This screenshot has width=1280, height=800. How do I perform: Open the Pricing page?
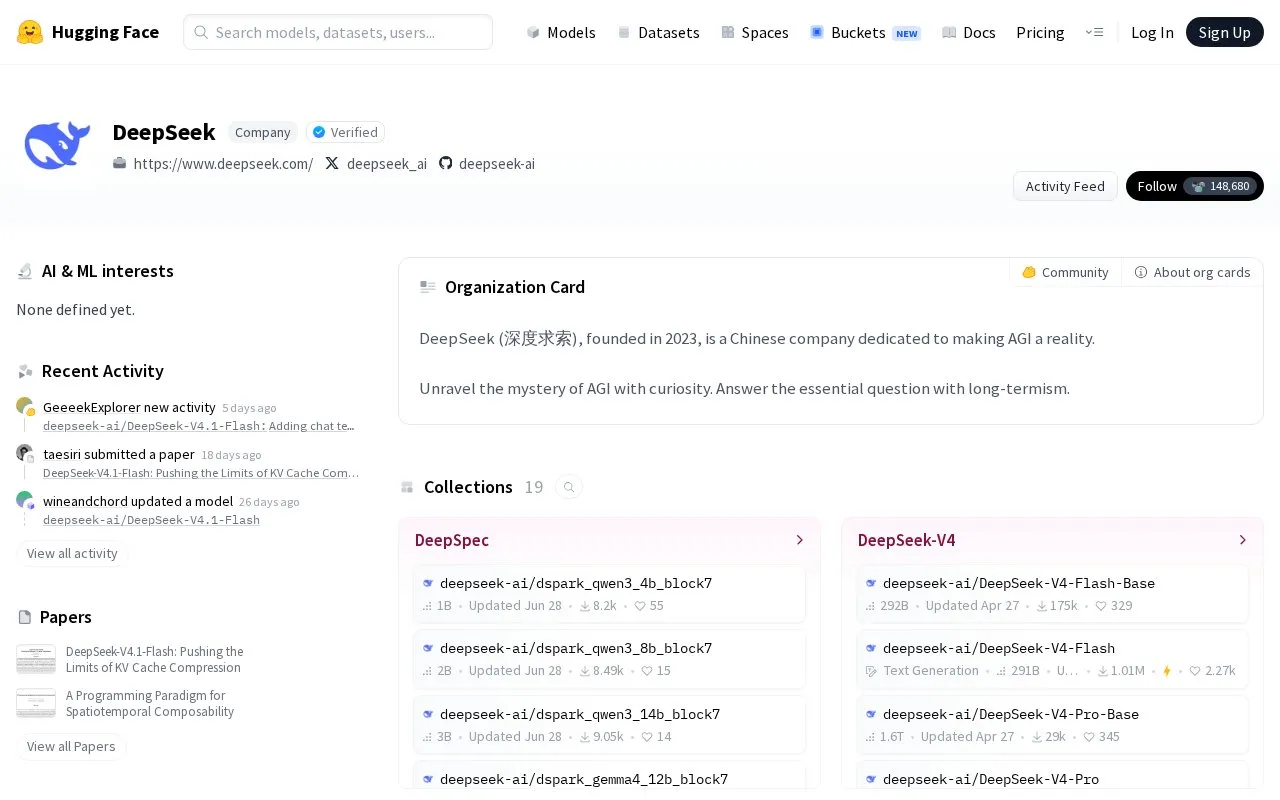tap(1040, 32)
